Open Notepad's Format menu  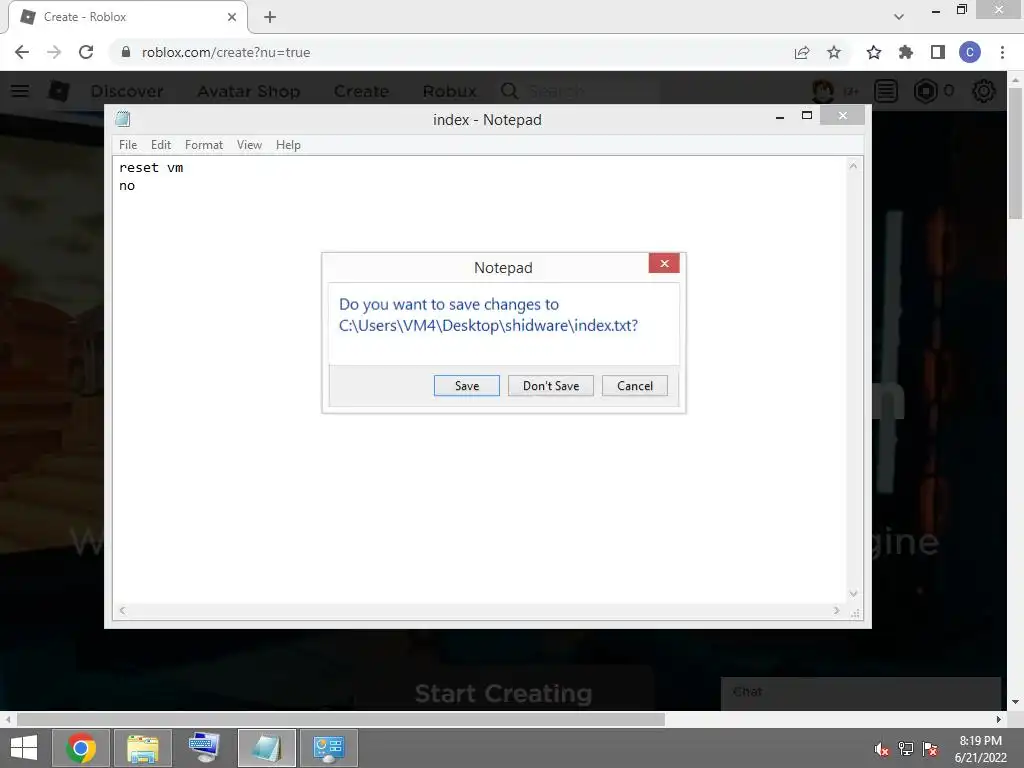pos(204,145)
